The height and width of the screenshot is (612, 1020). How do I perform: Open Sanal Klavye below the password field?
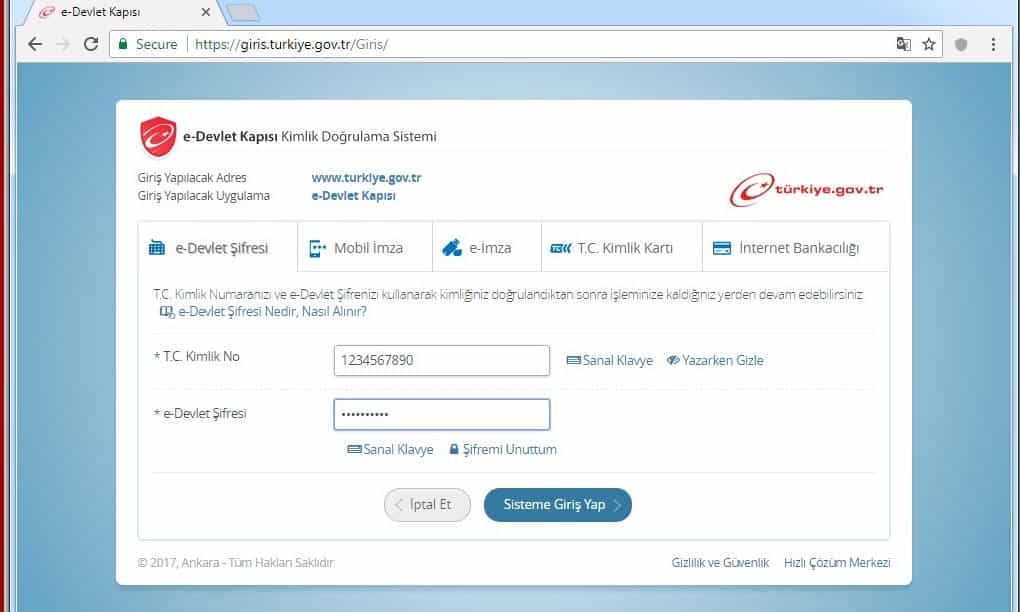390,449
